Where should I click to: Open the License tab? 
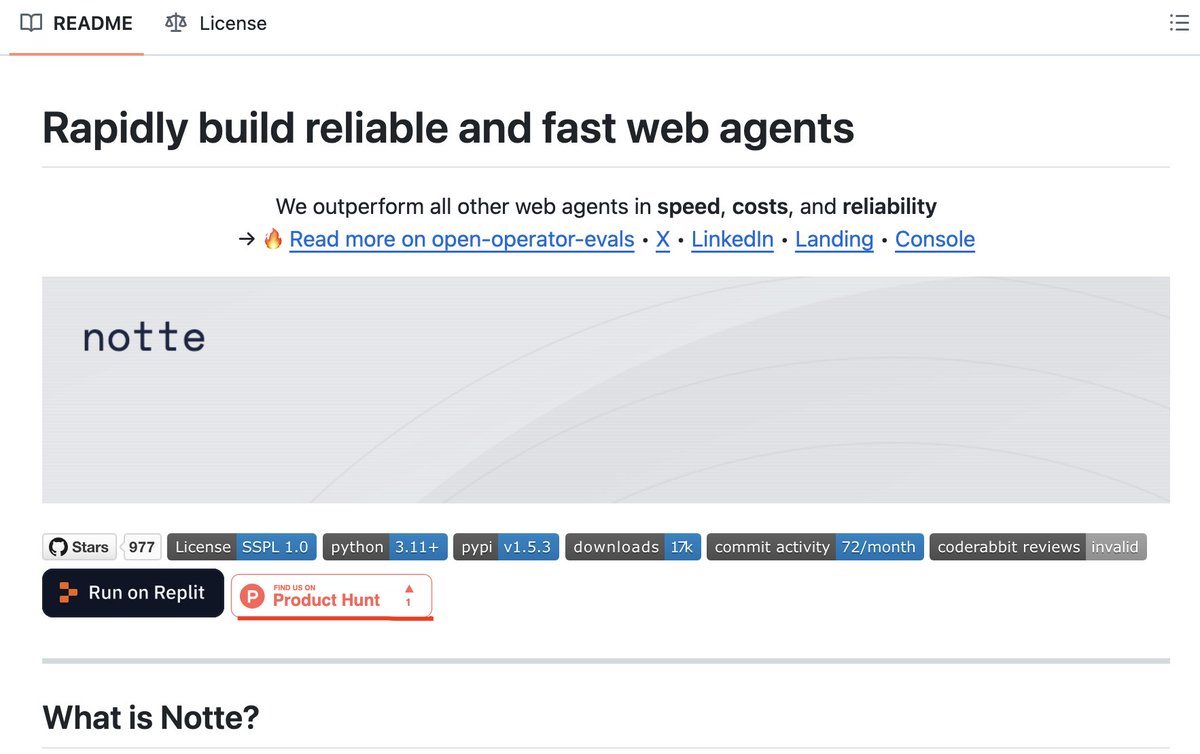(216, 23)
